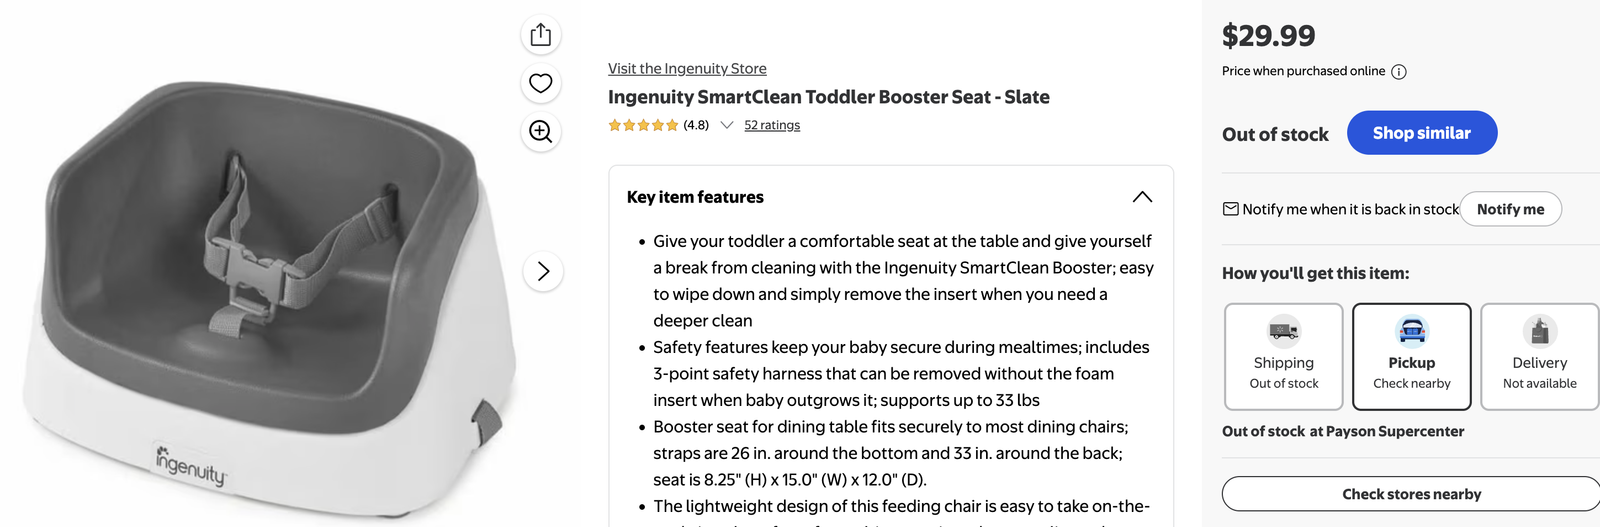The width and height of the screenshot is (1600, 527).
Task: Click the Shop similar button
Action: click(1422, 133)
